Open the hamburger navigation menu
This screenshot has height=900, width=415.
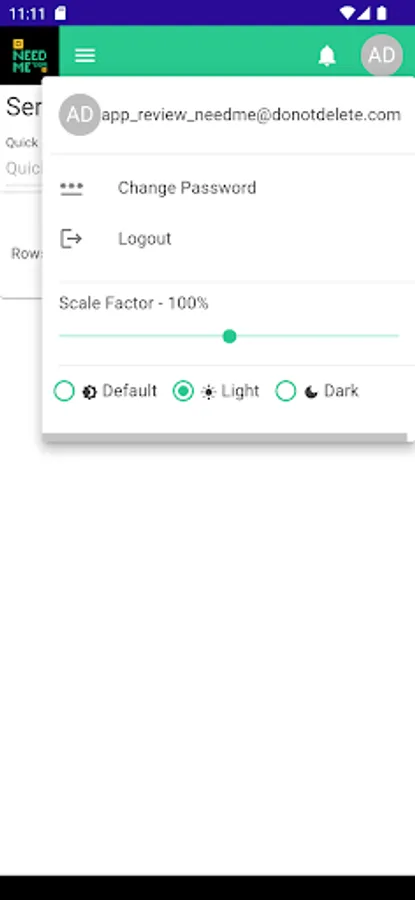tap(85, 56)
